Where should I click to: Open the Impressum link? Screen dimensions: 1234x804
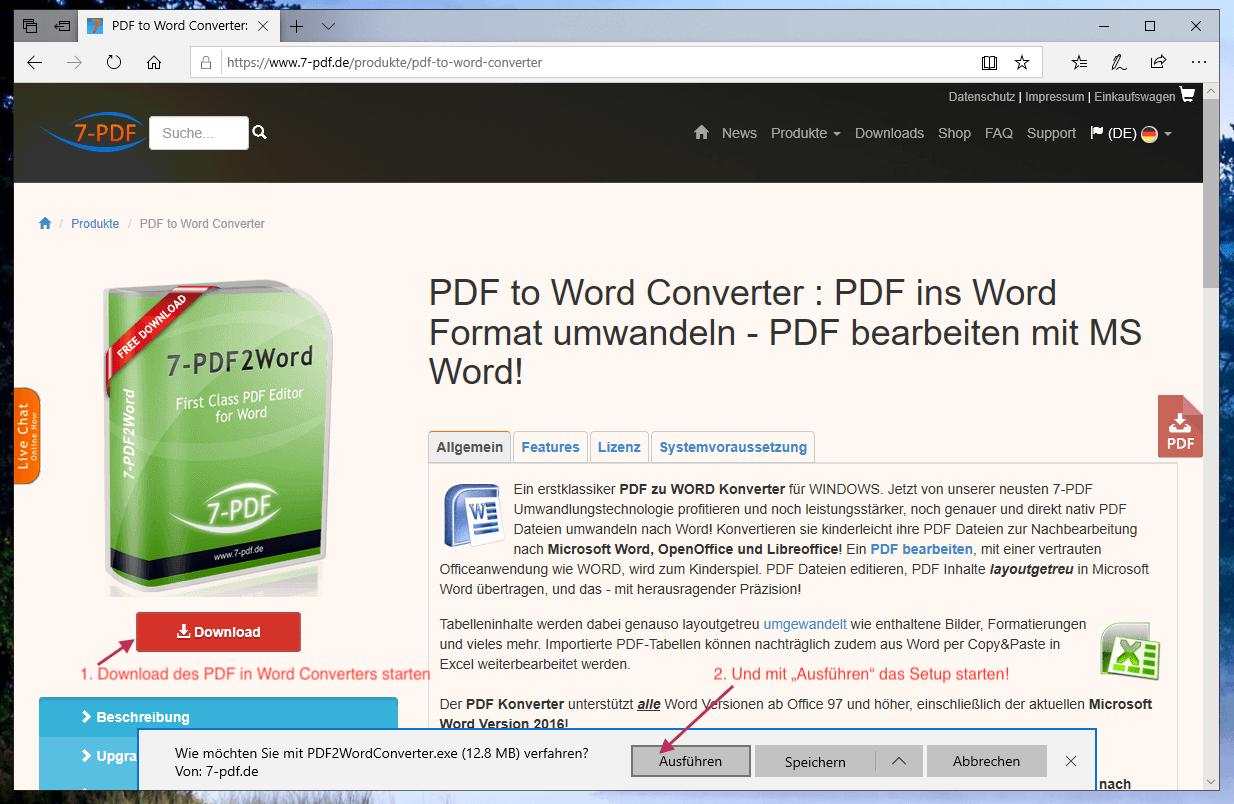click(x=1054, y=97)
